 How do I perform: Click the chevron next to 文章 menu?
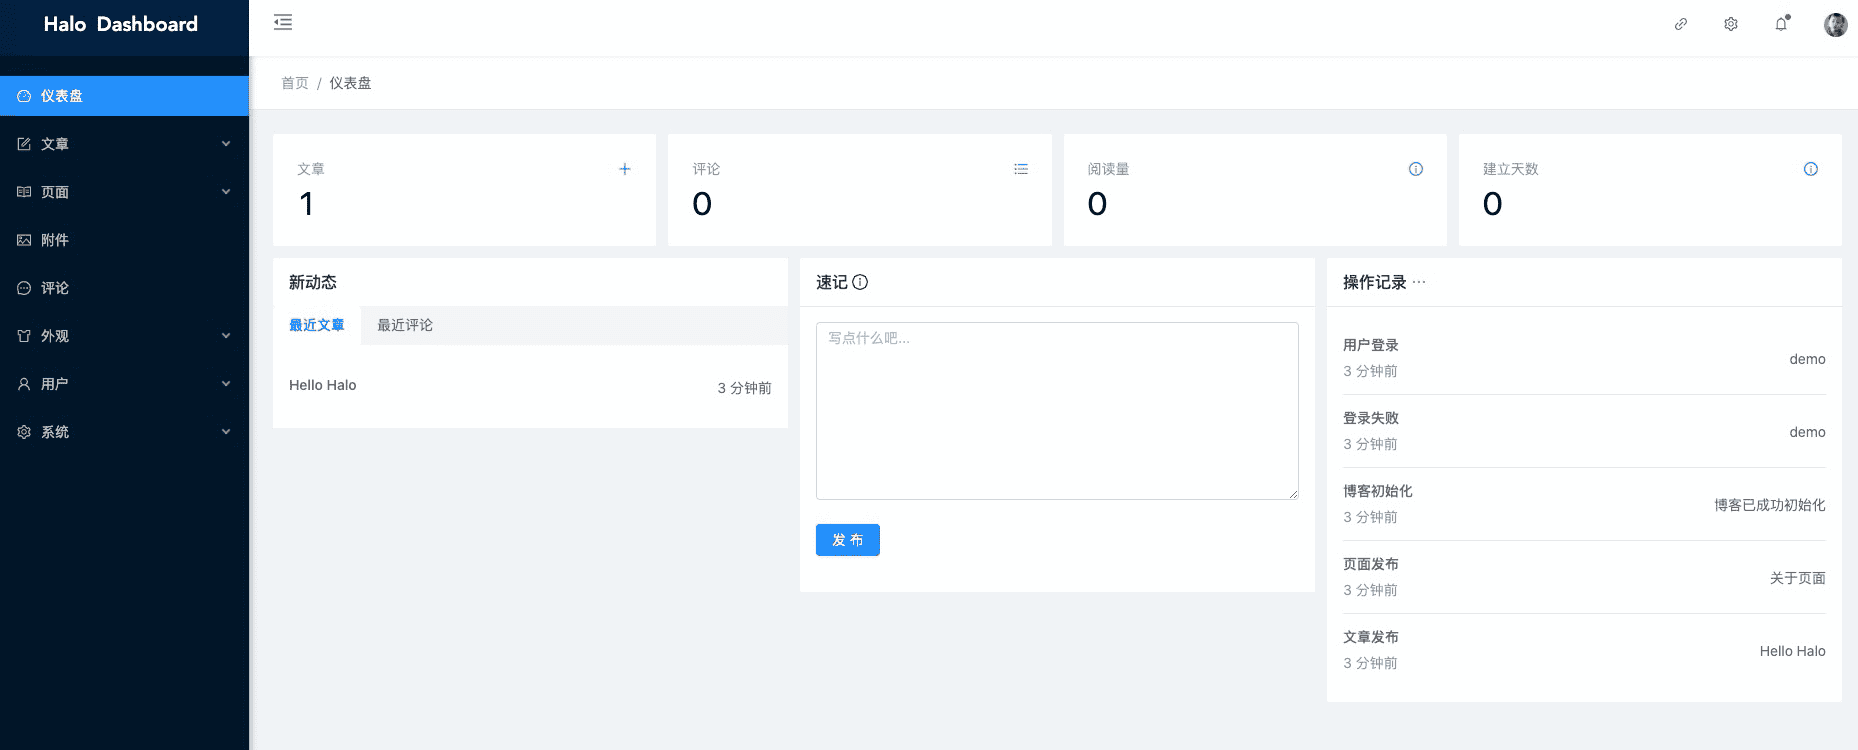tap(226, 144)
